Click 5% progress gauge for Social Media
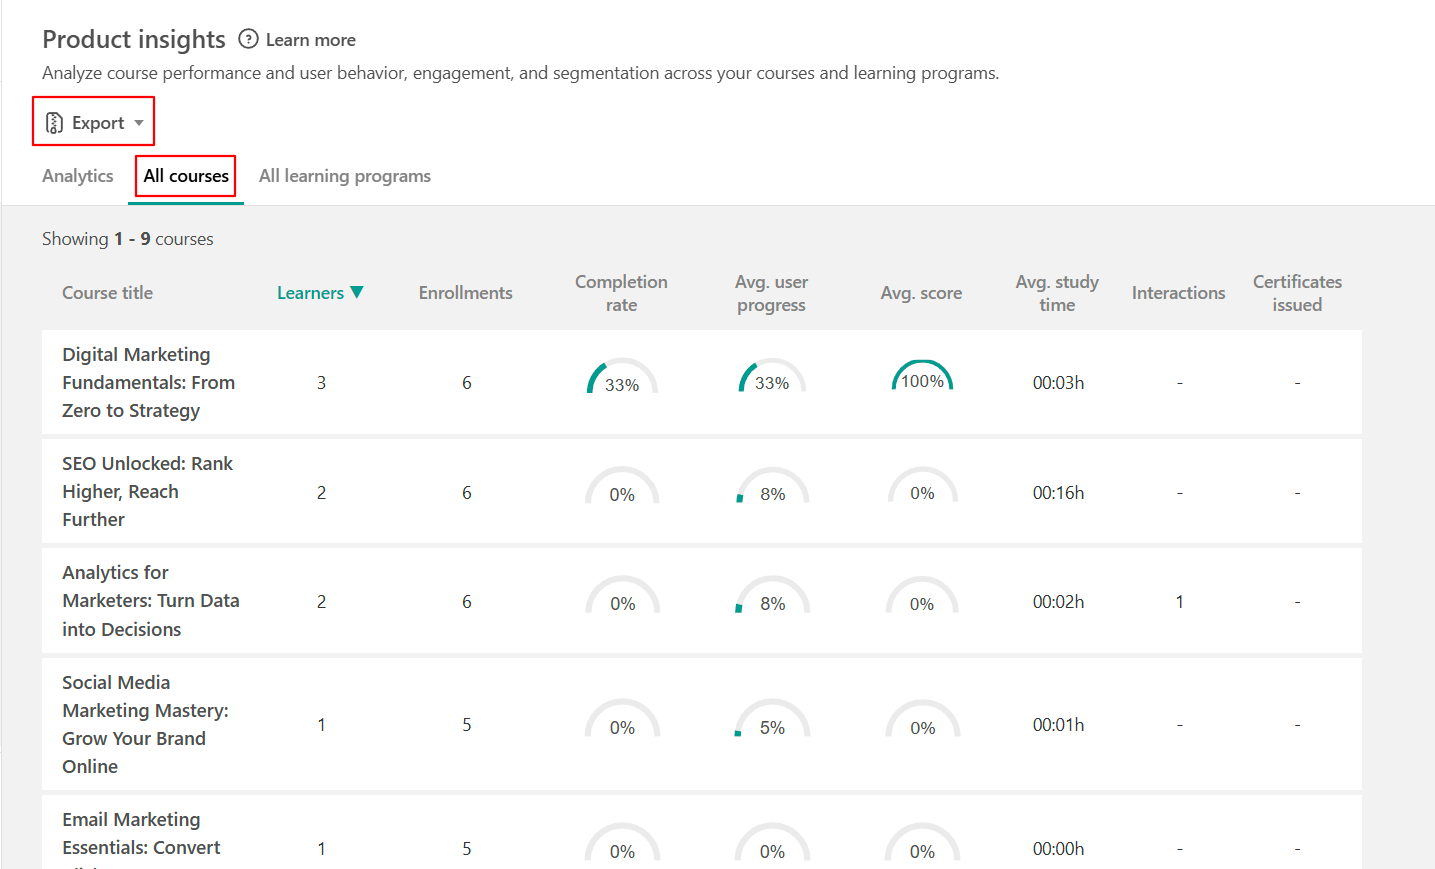 click(x=772, y=720)
